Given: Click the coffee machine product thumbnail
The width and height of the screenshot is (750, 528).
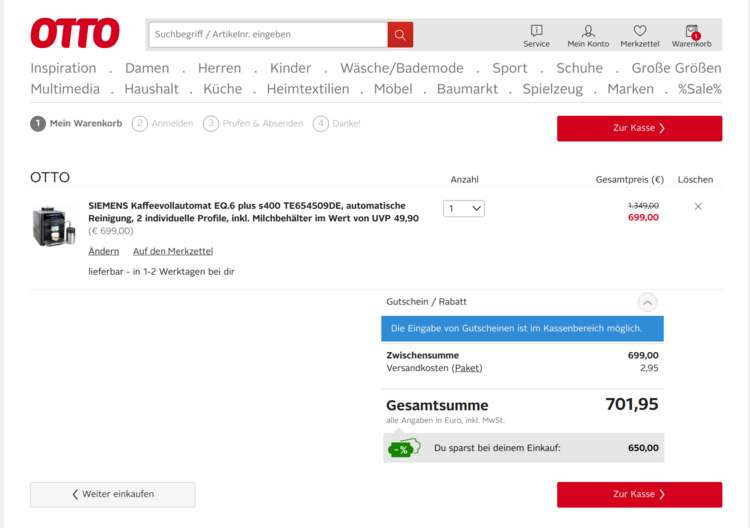Looking at the screenshot, I should pyautogui.click(x=54, y=226).
